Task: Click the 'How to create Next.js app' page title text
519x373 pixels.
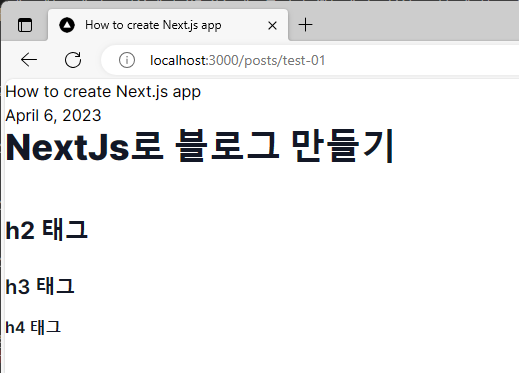Action: [x=103, y=92]
